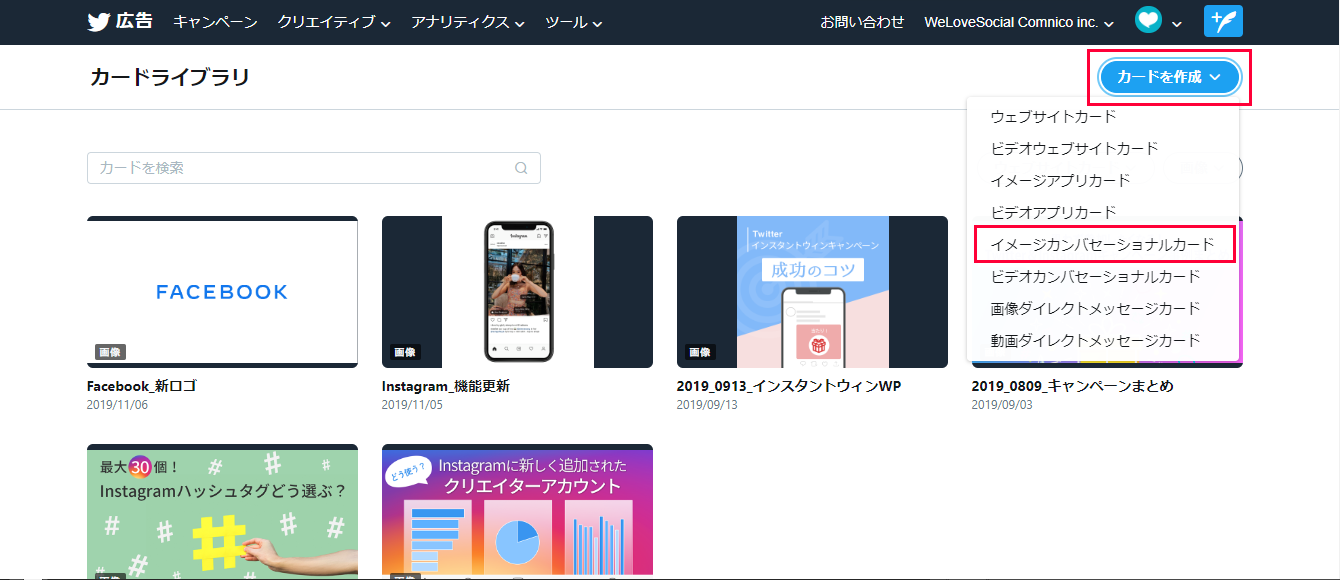Image resolution: width=1340 pixels, height=580 pixels.
Task: Open the Instagram phone card thumbnail
Action: [517, 292]
